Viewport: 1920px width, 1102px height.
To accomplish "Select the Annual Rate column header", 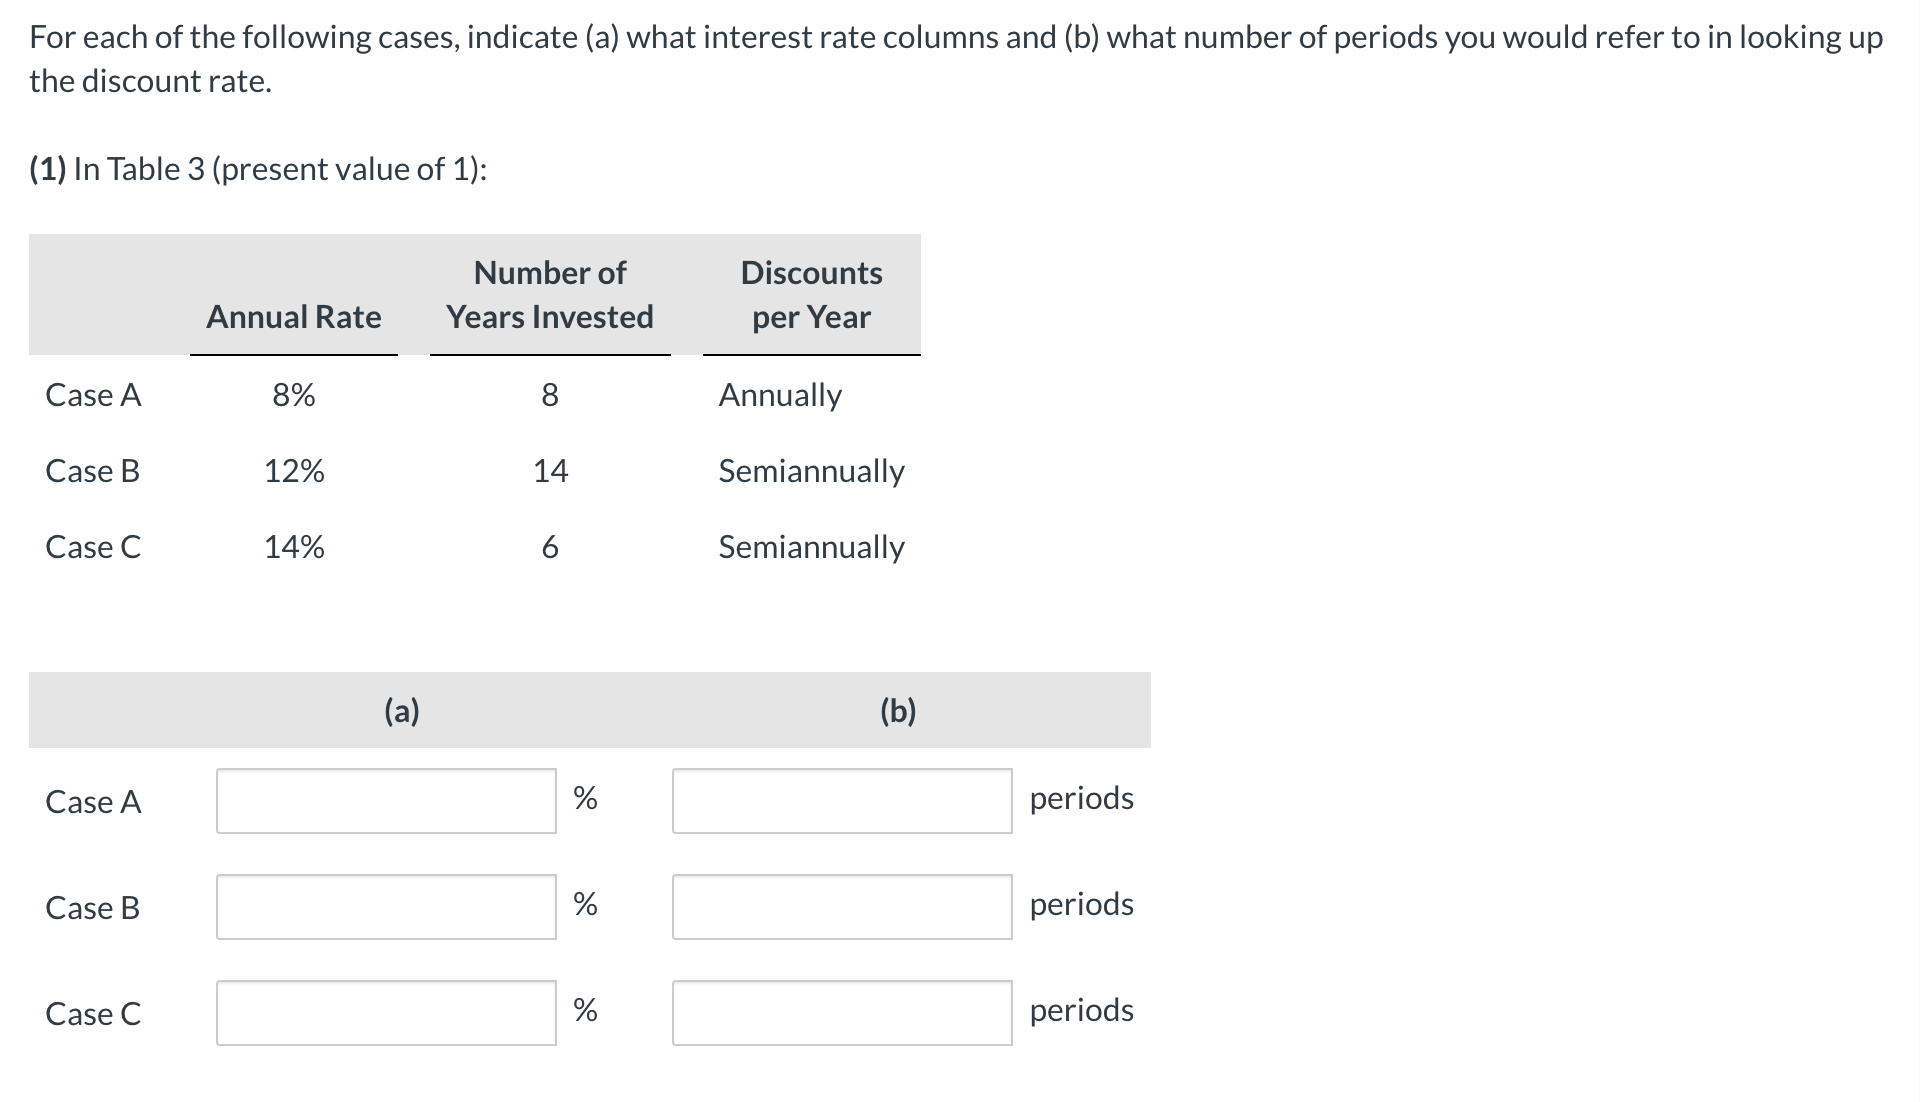I will pyautogui.click(x=293, y=317).
